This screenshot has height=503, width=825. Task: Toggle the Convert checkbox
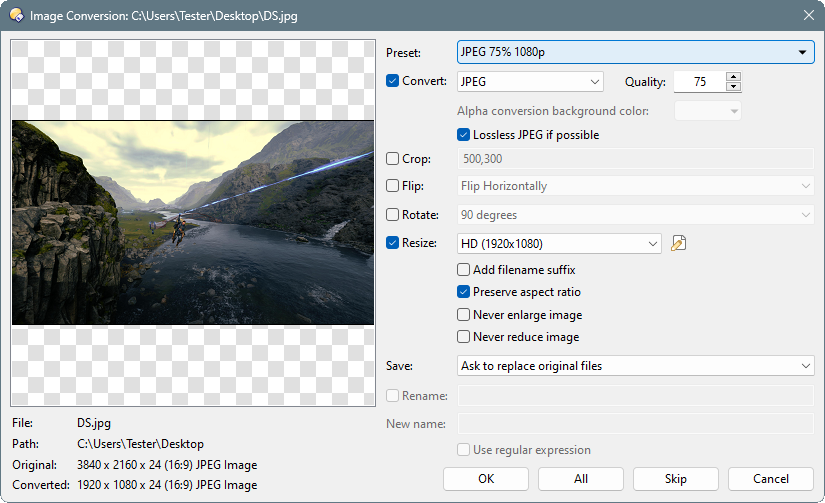tap(393, 81)
